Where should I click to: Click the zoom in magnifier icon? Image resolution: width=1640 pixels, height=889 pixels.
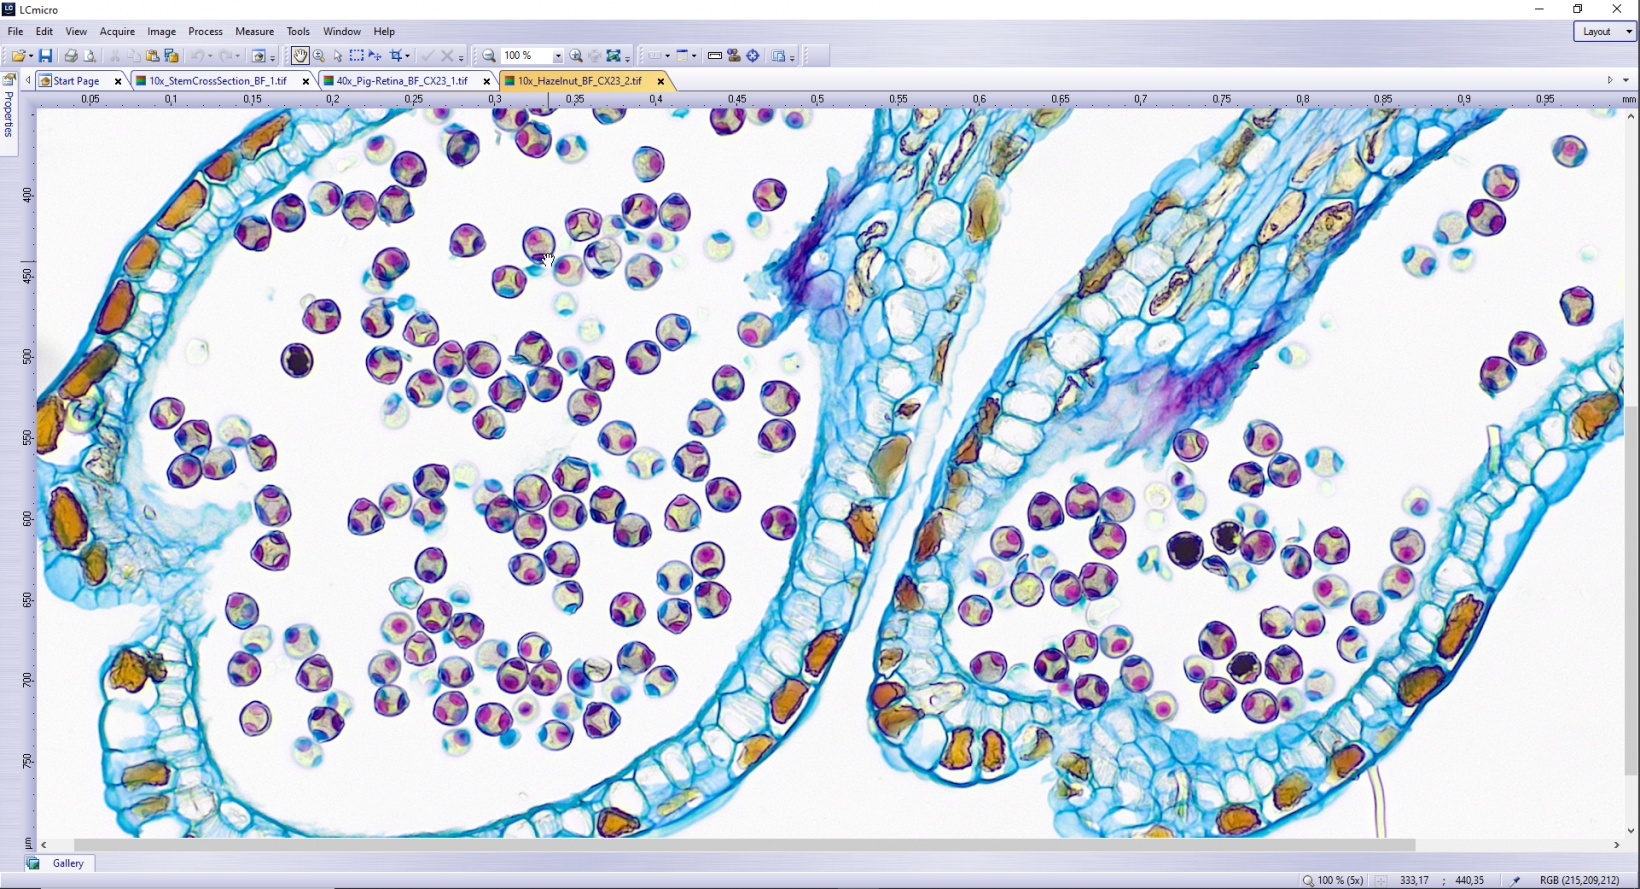(576, 56)
